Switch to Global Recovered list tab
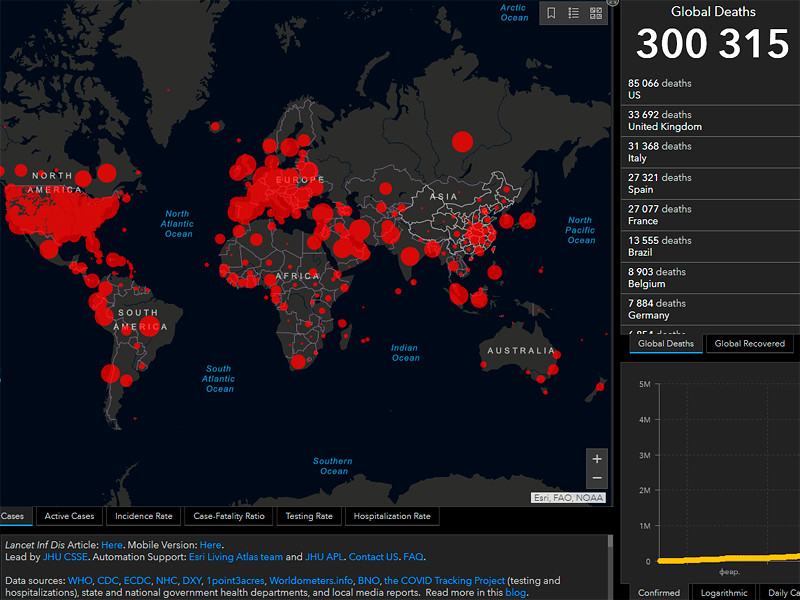The image size is (800, 600). coord(750,343)
